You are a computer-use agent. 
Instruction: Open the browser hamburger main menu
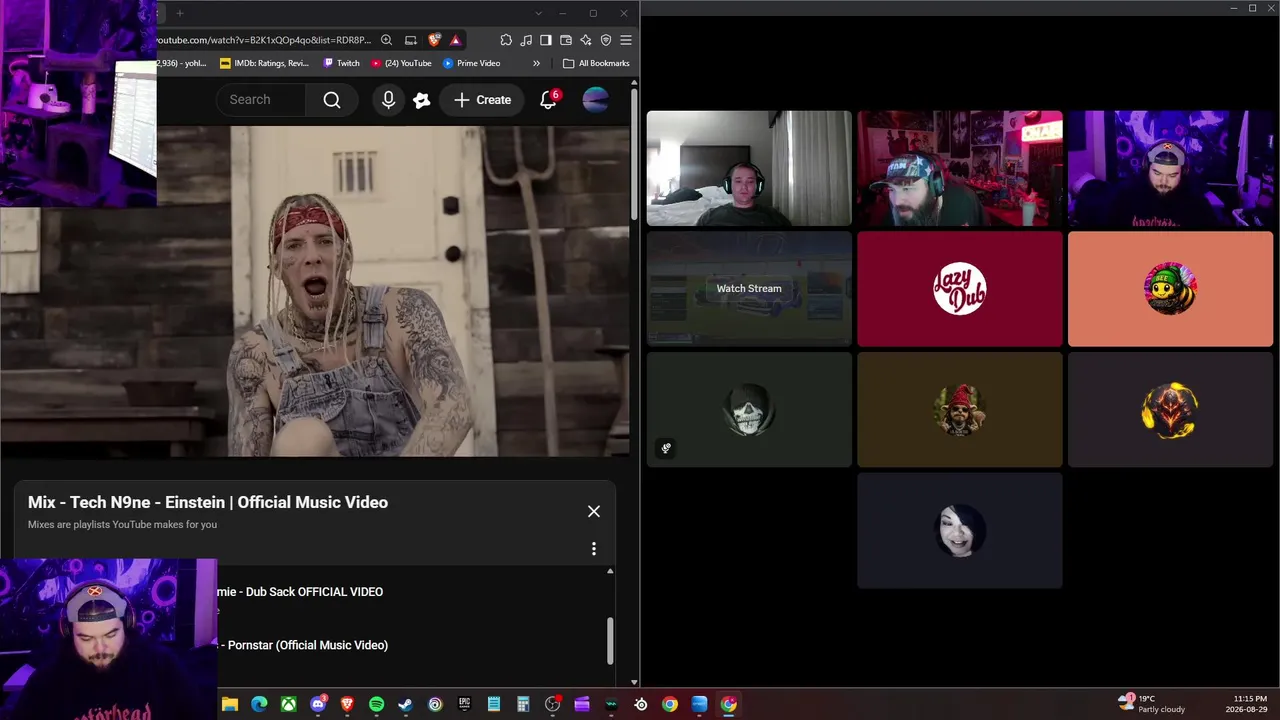point(626,40)
